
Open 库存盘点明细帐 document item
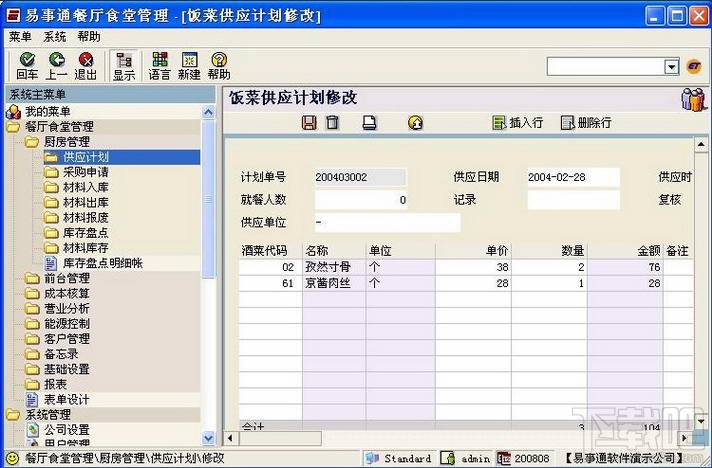103,263
